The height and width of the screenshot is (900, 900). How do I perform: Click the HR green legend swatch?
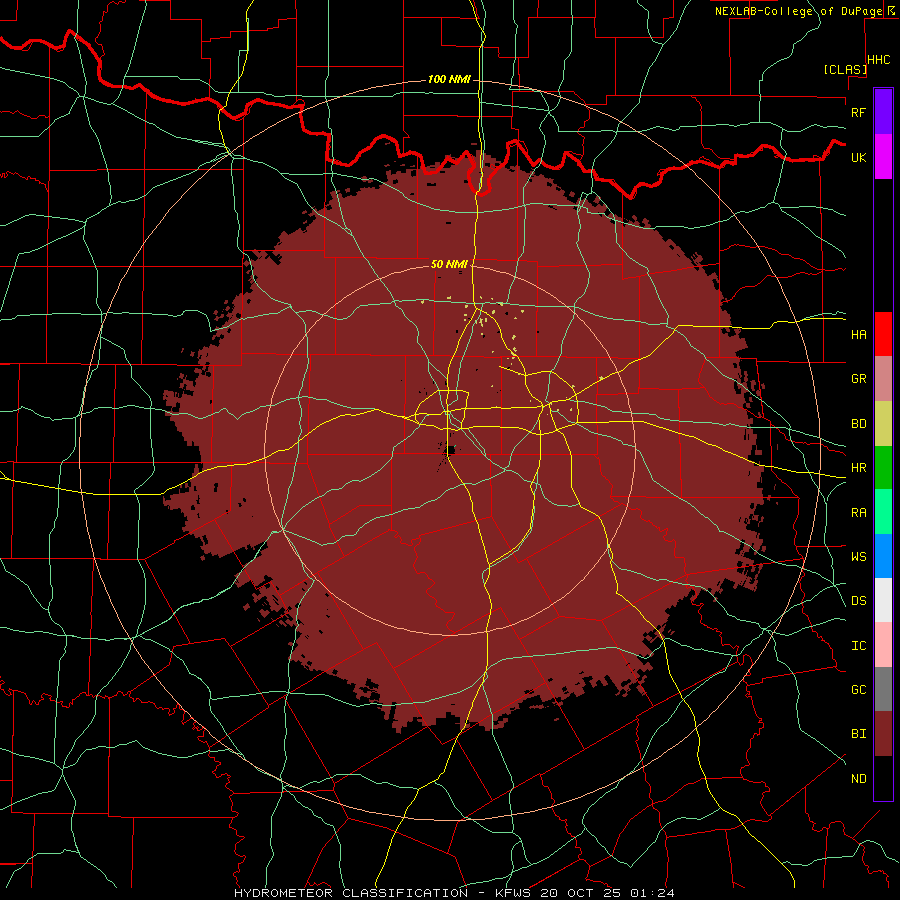(x=883, y=467)
